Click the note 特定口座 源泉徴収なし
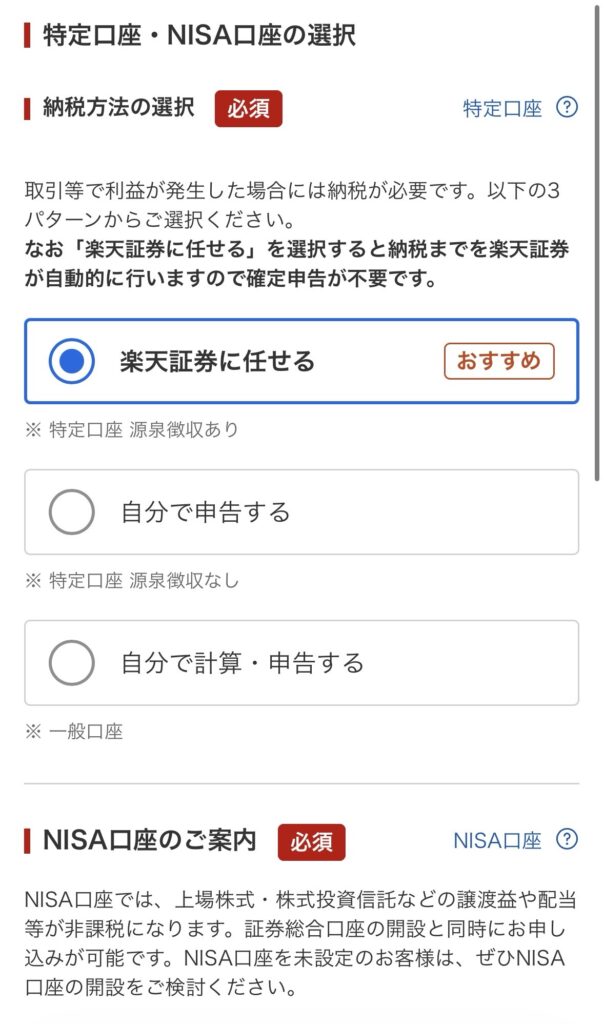Screen dimensions: 604x1024 (132, 581)
